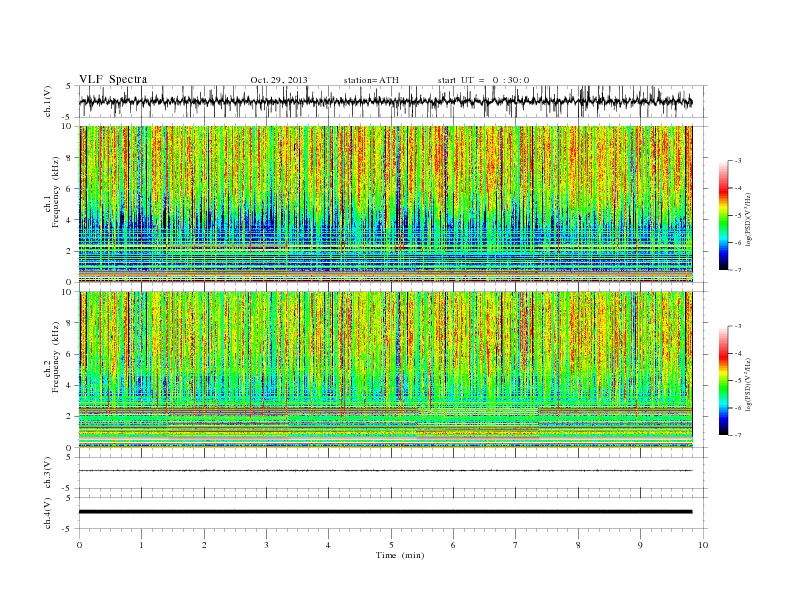Click the ch.2 spectrogram color scale bar
The image size is (792, 612).
coord(723,381)
